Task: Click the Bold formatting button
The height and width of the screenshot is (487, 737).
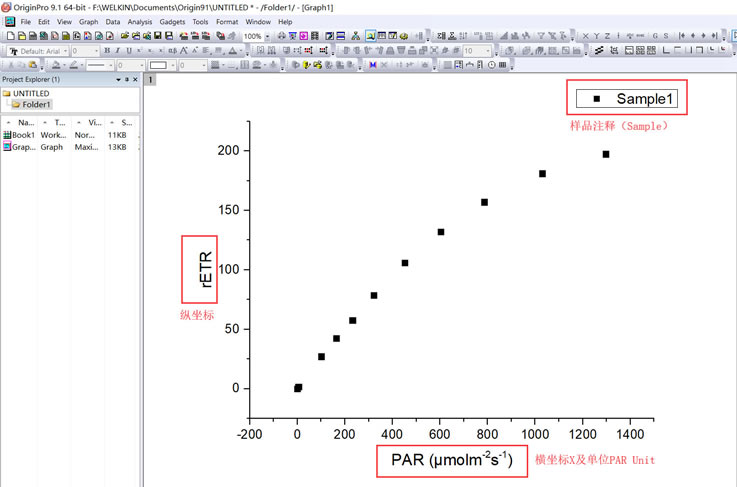Action: pos(106,51)
